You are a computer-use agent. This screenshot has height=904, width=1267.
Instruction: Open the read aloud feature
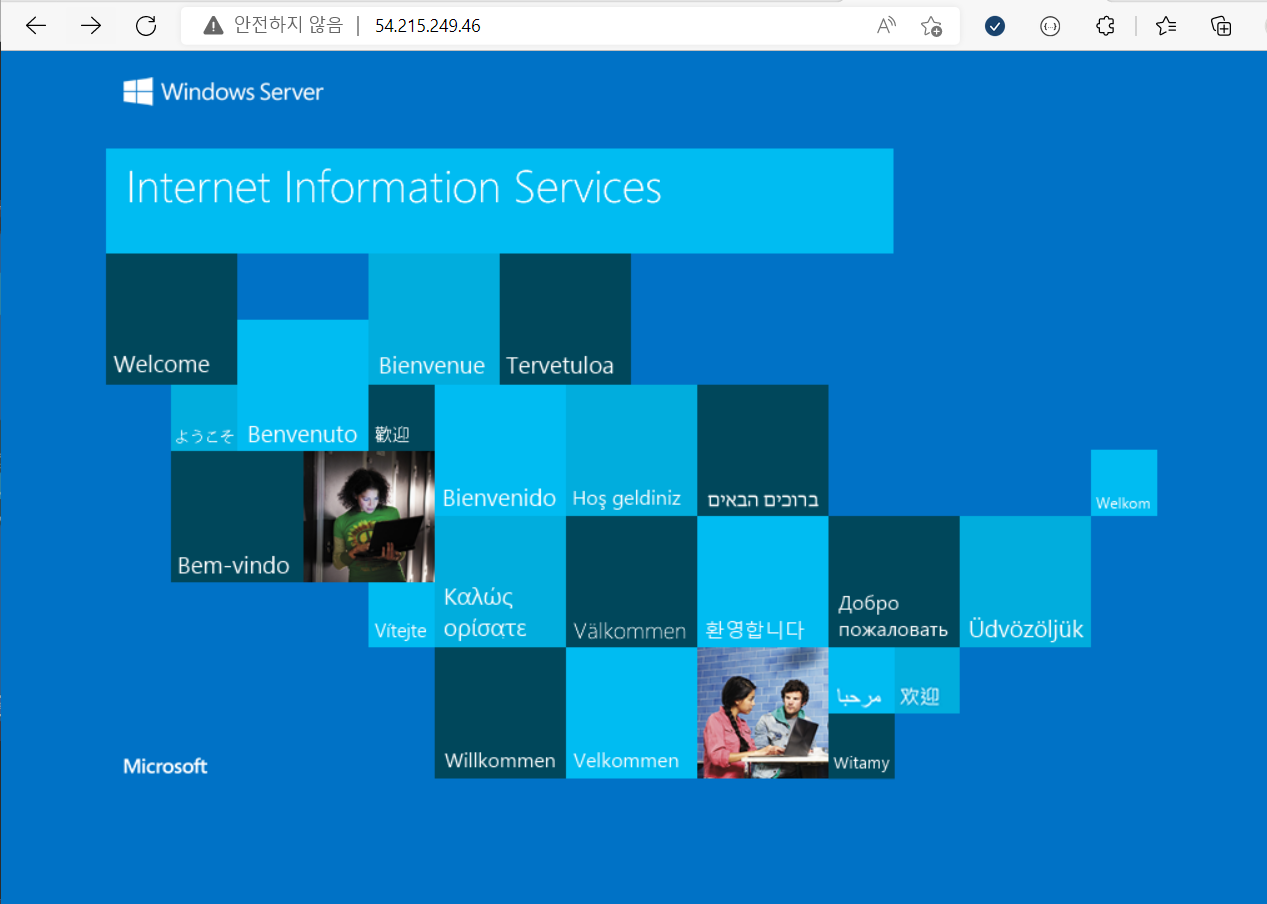click(x=886, y=26)
